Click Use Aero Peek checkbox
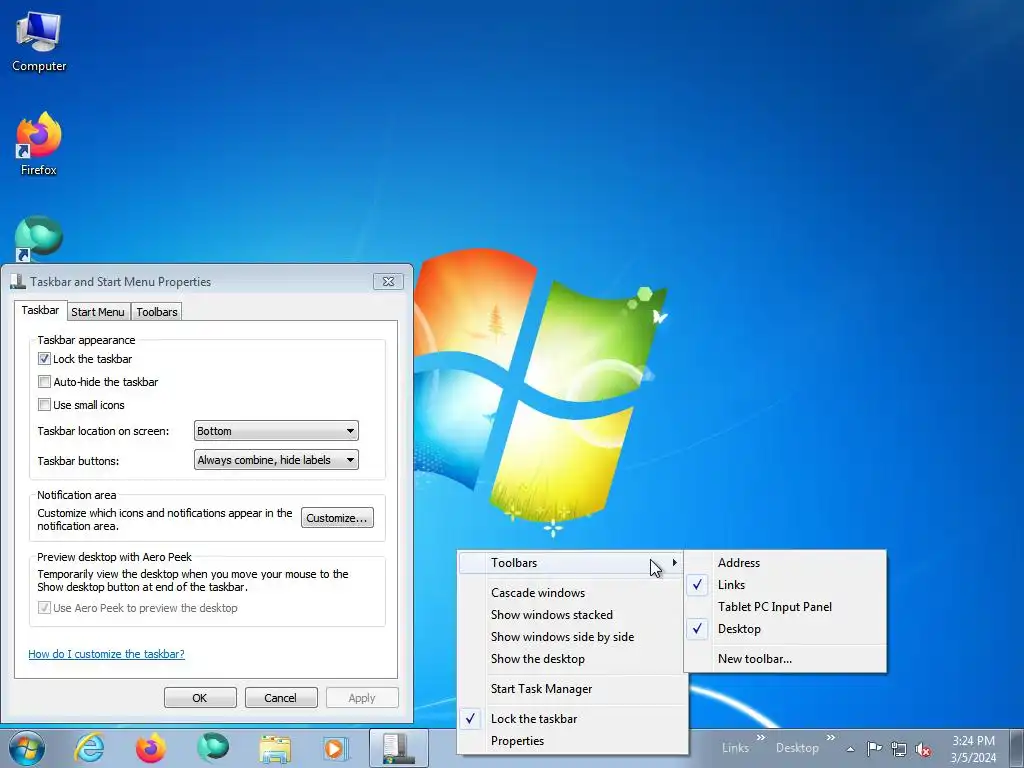 pyautogui.click(x=44, y=607)
